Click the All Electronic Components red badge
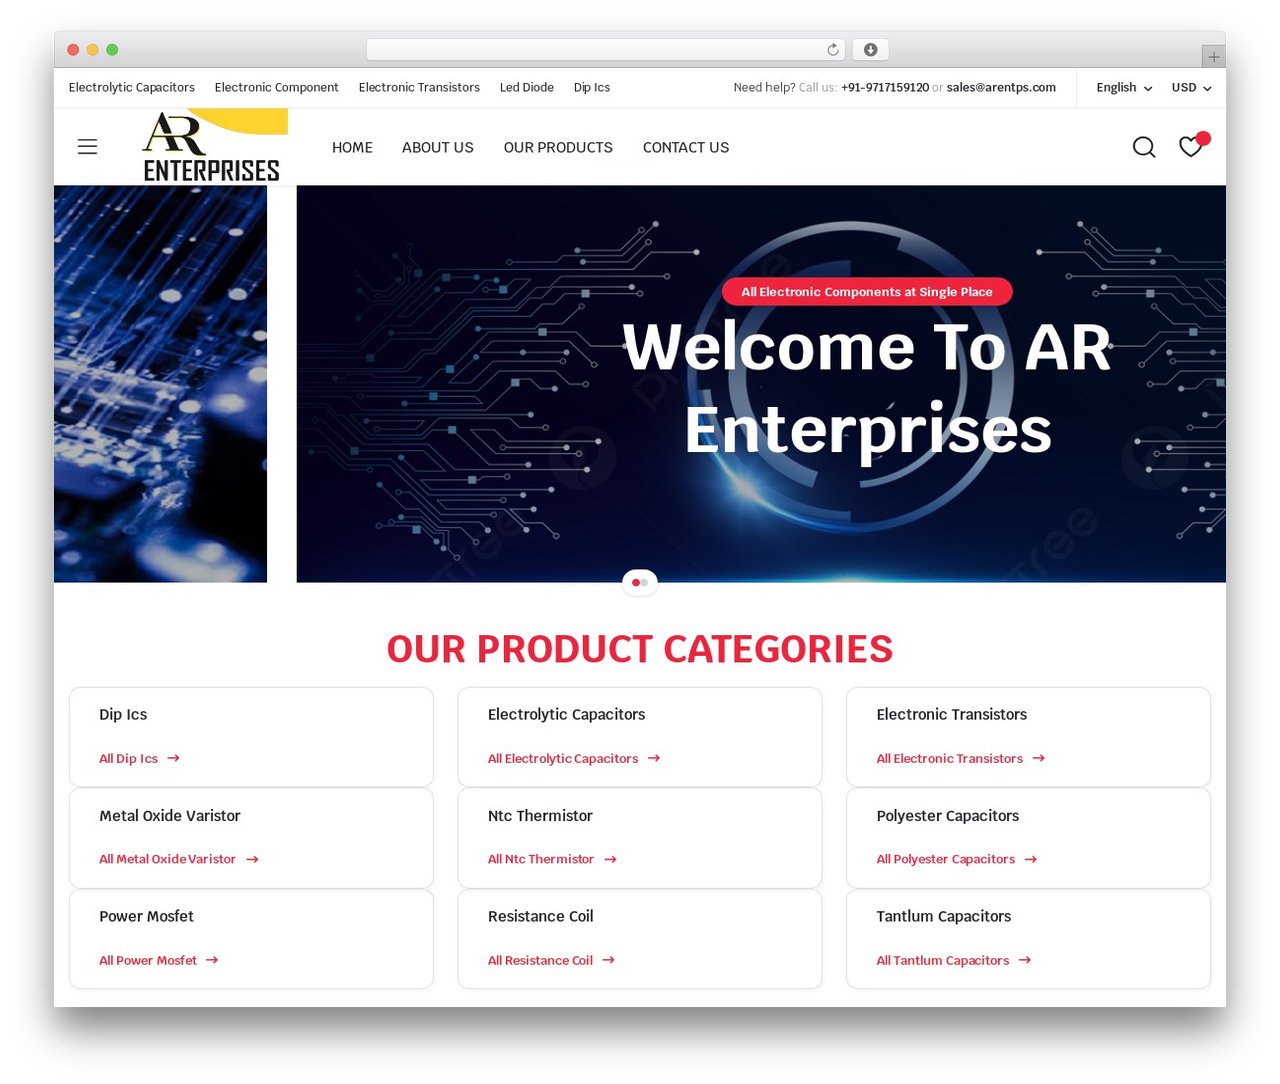Screen dimensions: 1280x1084 click(867, 292)
